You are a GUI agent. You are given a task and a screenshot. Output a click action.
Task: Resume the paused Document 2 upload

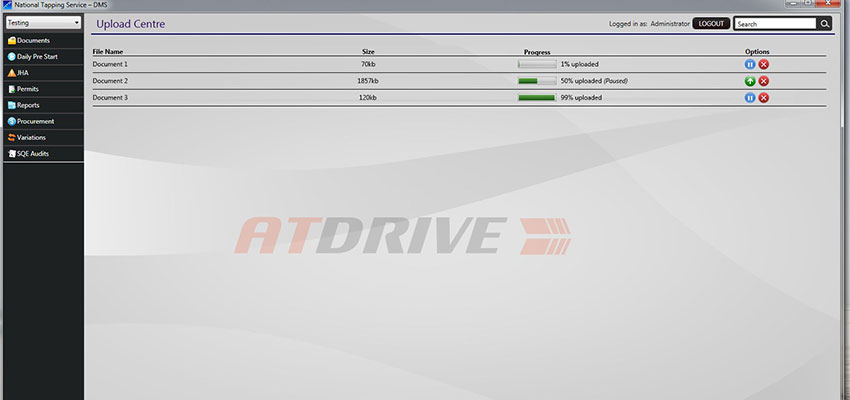750,81
